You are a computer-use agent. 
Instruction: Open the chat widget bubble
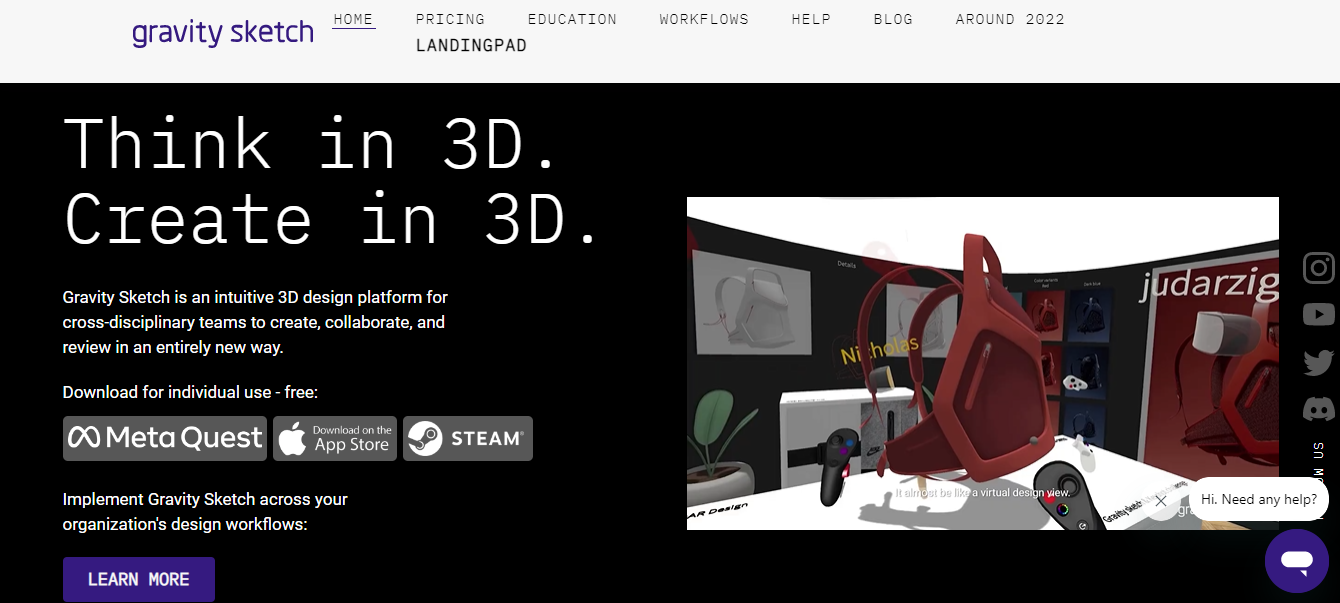[x=1296, y=561]
